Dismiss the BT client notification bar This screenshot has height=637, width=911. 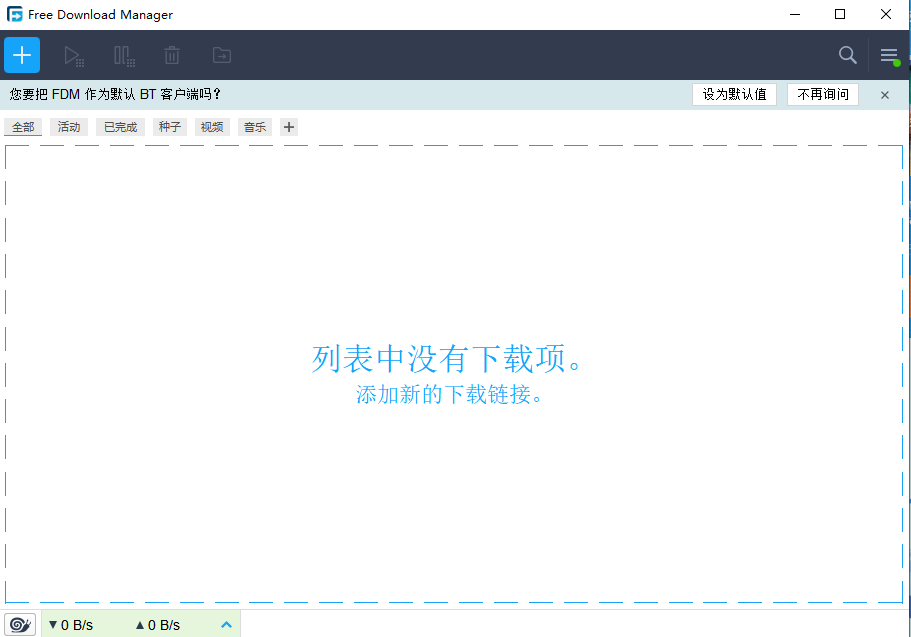[x=884, y=94]
